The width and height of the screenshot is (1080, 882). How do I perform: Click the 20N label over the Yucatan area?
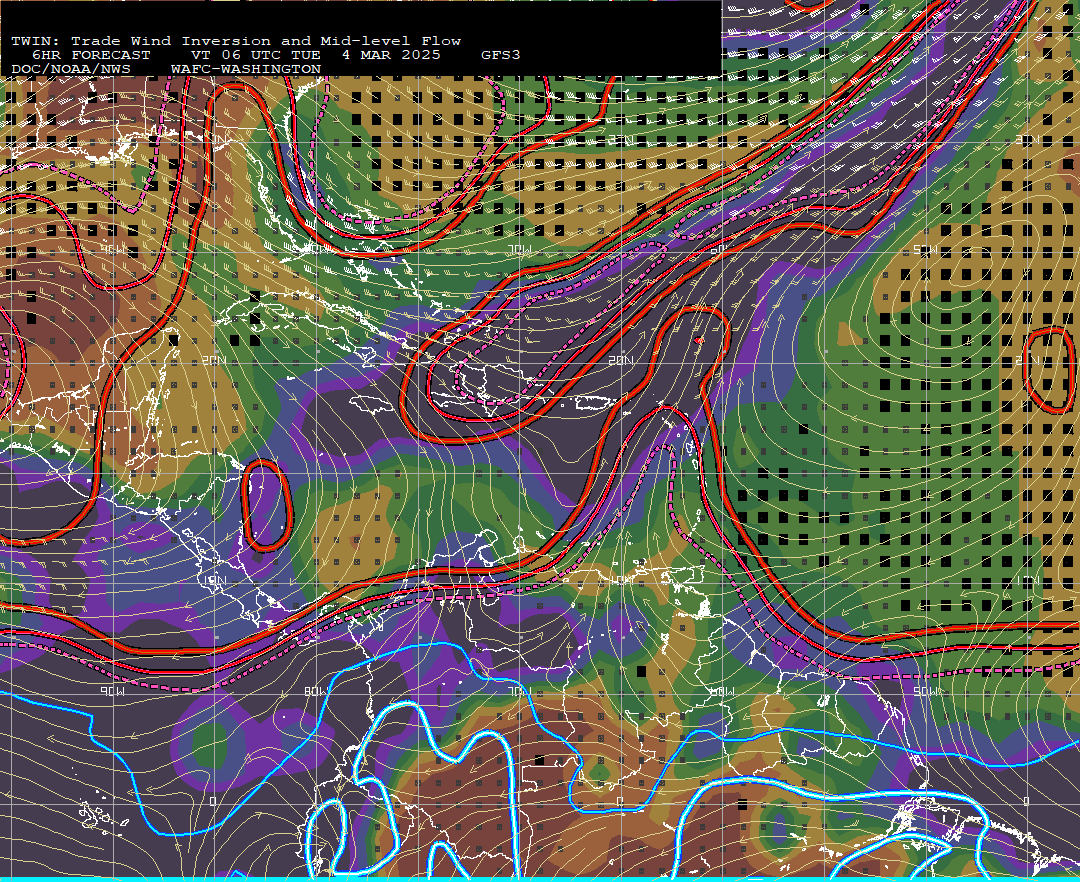pos(214,360)
